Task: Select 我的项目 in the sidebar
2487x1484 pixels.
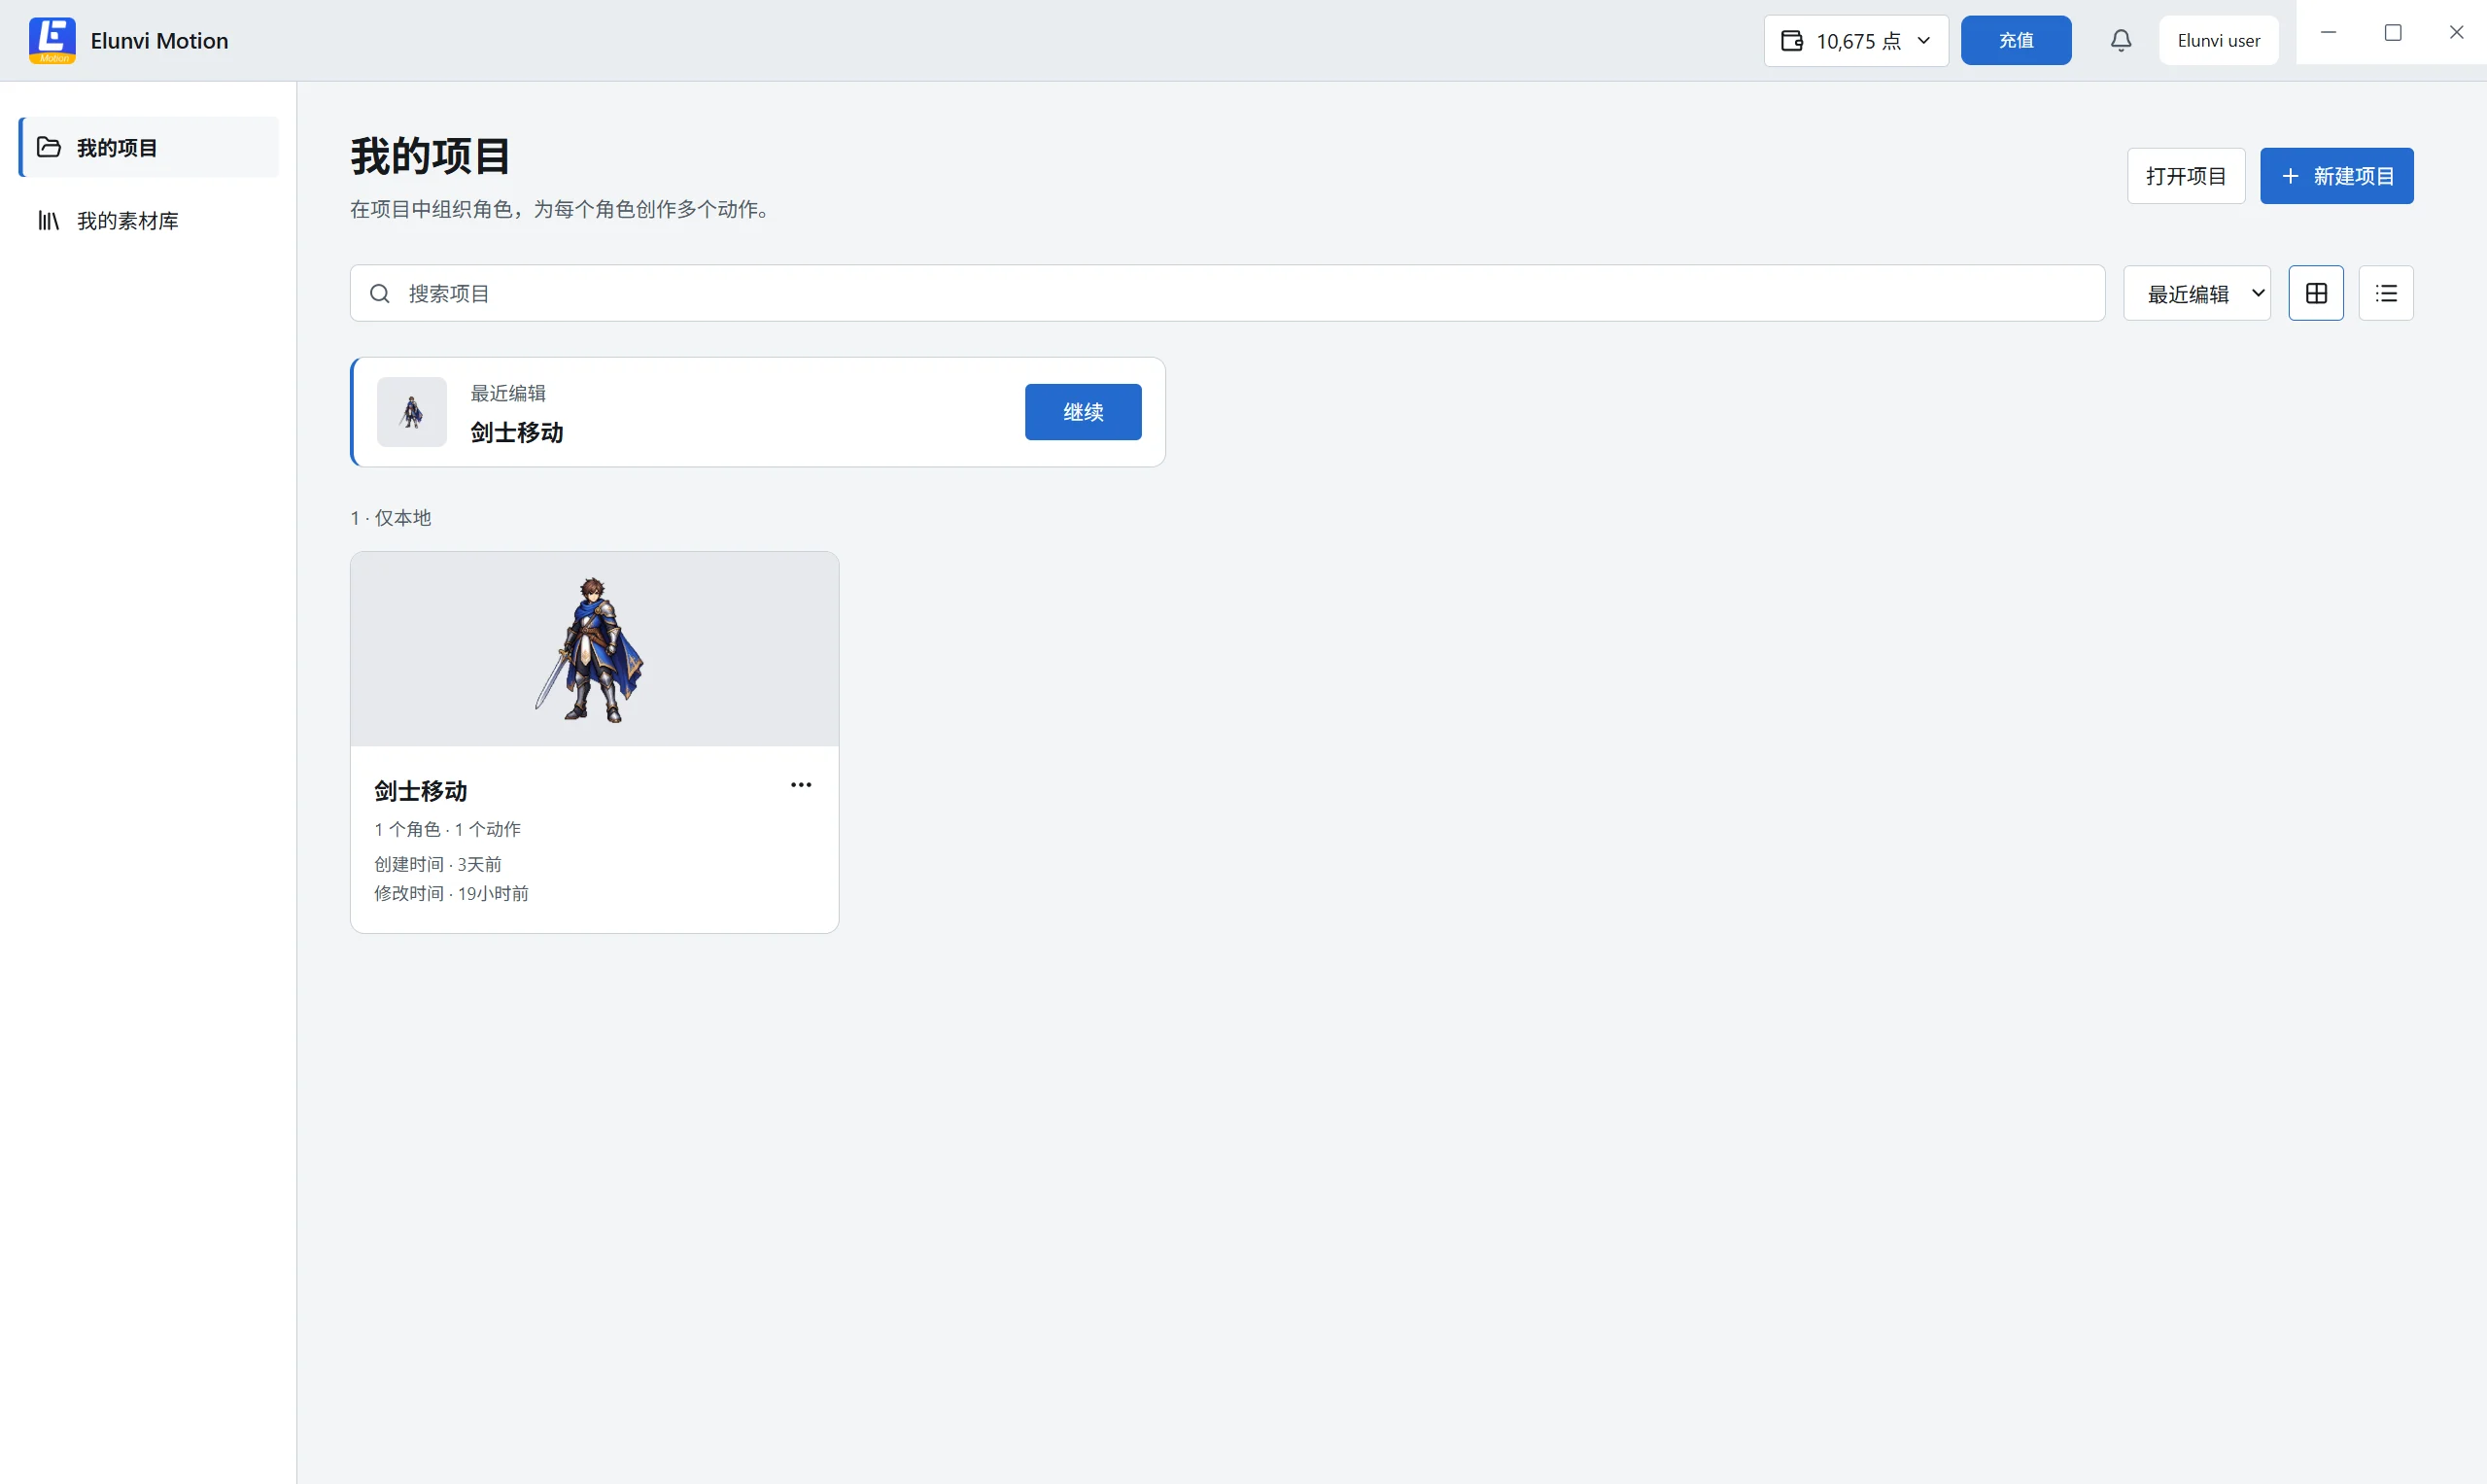Action: click(149, 147)
